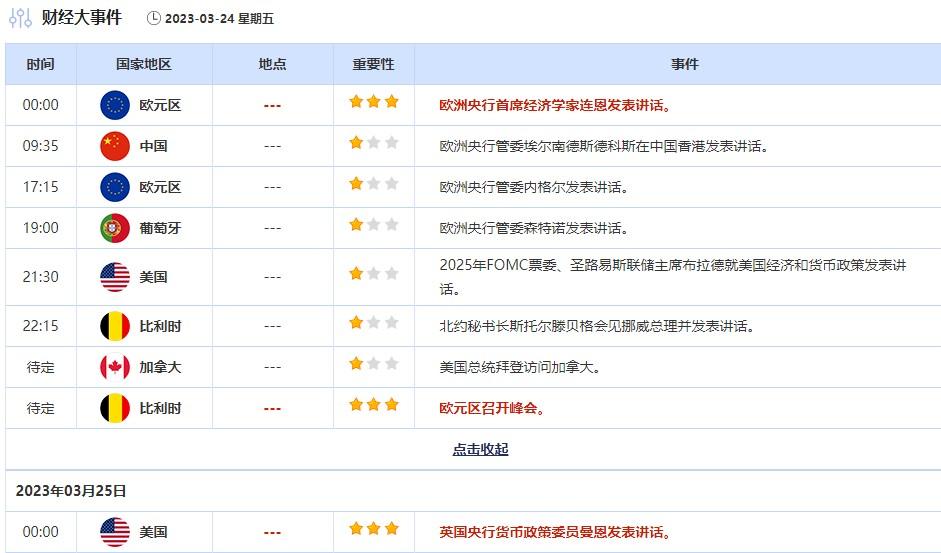The image size is (941, 553).
Task: Click the US flag in the 03月25日 row
Action: click(x=115, y=532)
